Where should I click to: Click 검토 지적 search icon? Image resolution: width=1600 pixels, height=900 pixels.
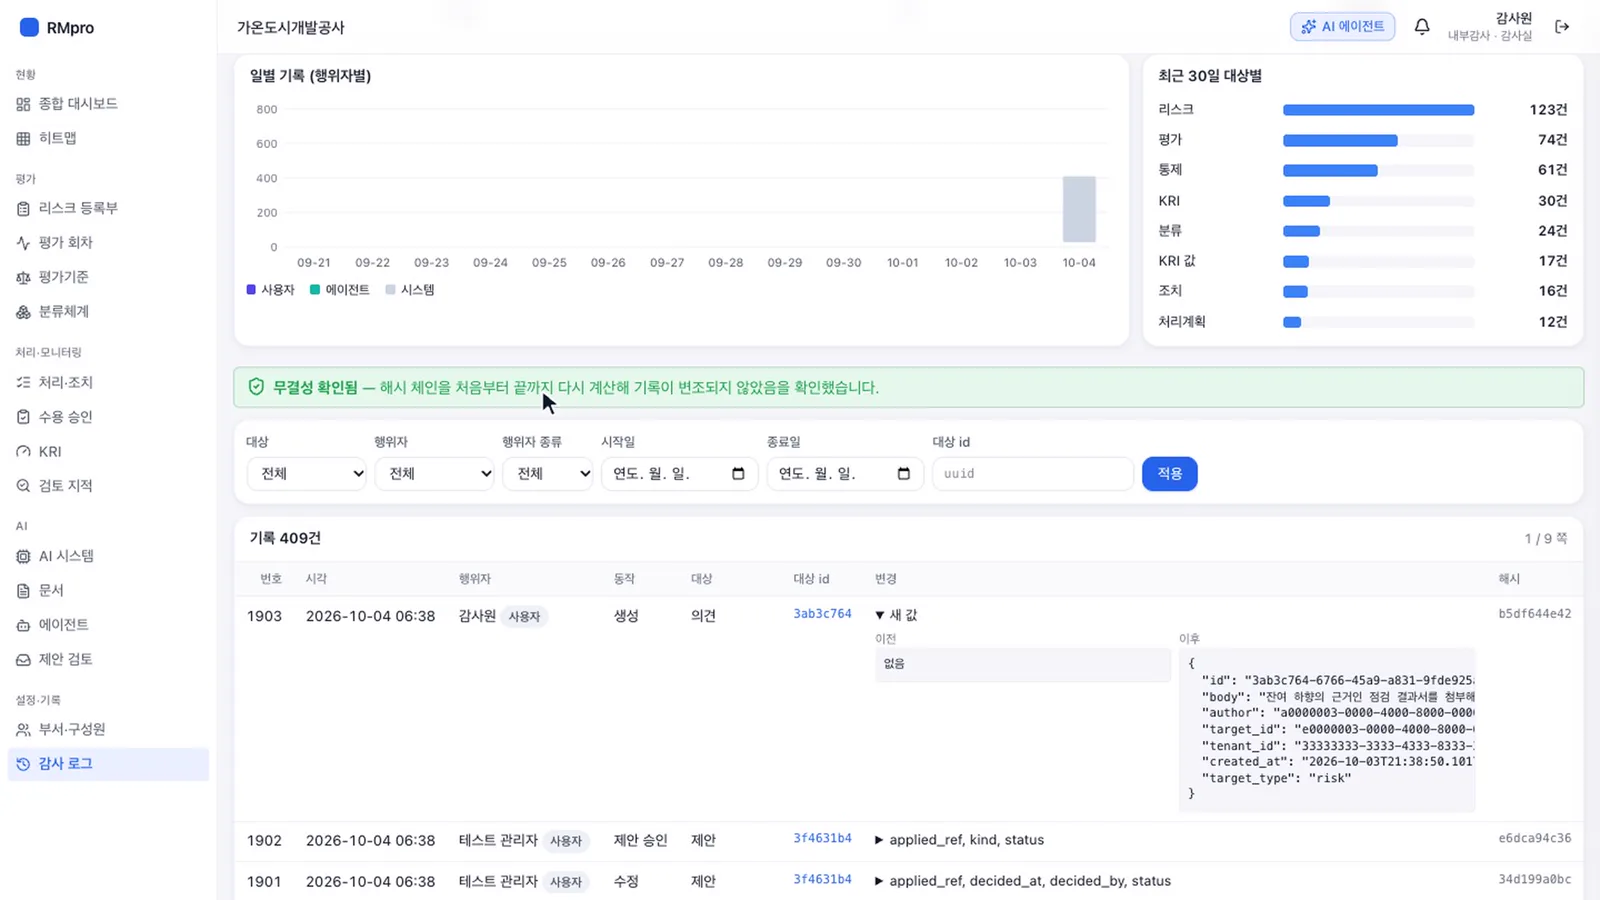click(x=23, y=486)
